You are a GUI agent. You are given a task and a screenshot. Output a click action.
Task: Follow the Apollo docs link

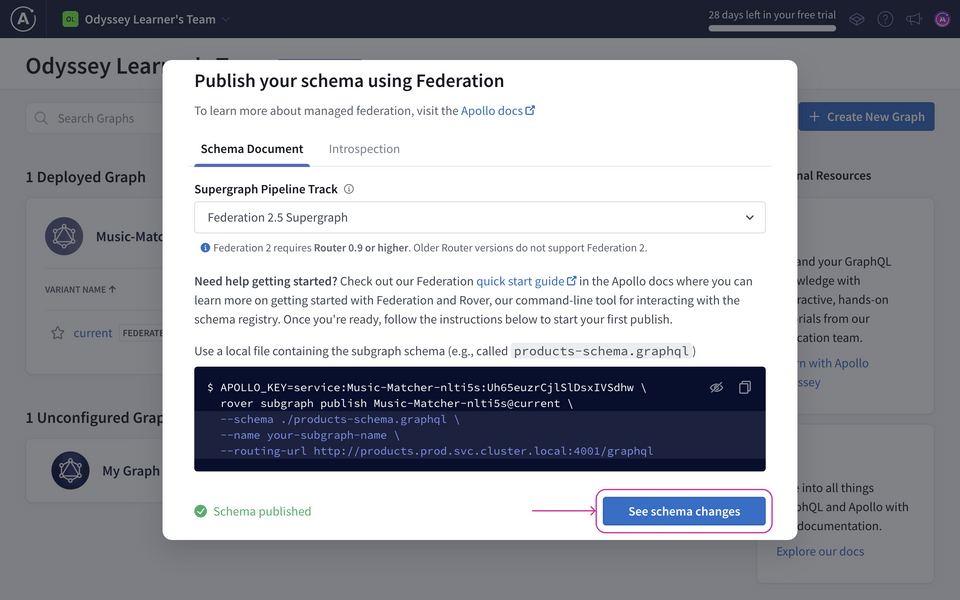click(x=498, y=111)
